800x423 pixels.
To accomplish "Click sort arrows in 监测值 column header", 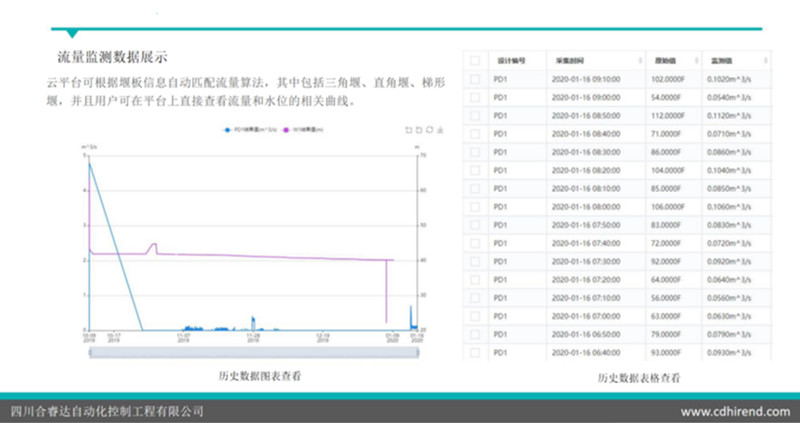I will 766,60.
